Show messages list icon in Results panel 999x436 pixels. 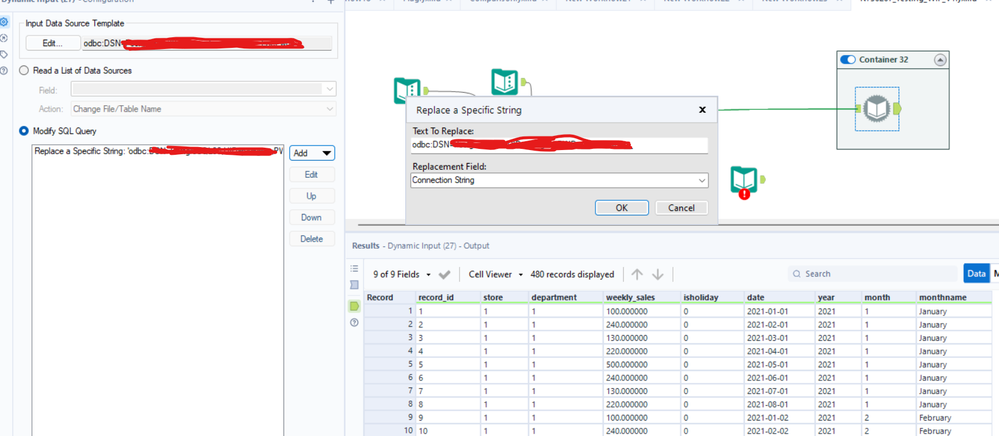354,268
